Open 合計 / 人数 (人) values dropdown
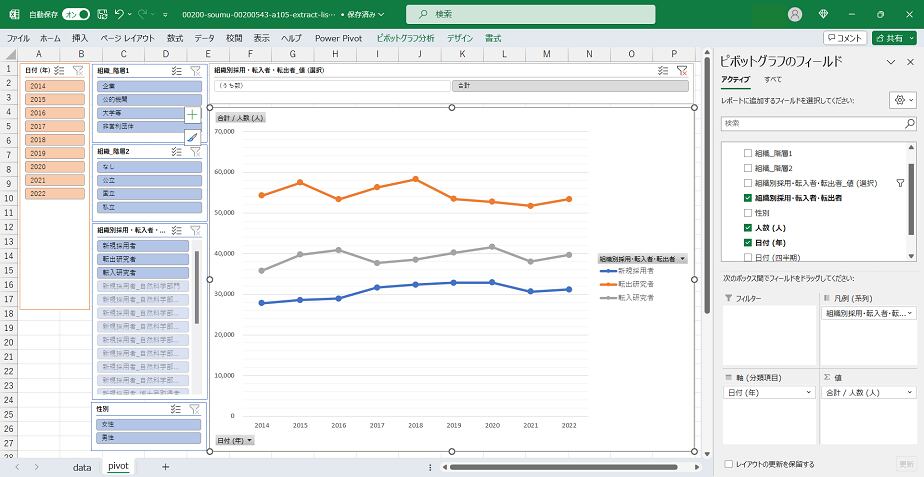 click(x=908, y=393)
